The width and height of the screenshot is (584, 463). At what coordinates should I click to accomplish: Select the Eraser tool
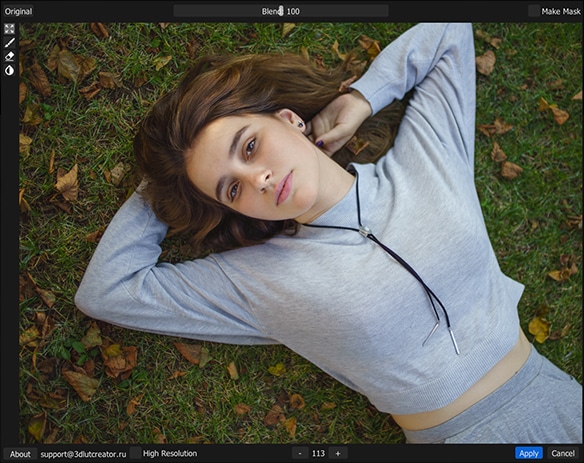[x=9, y=56]
